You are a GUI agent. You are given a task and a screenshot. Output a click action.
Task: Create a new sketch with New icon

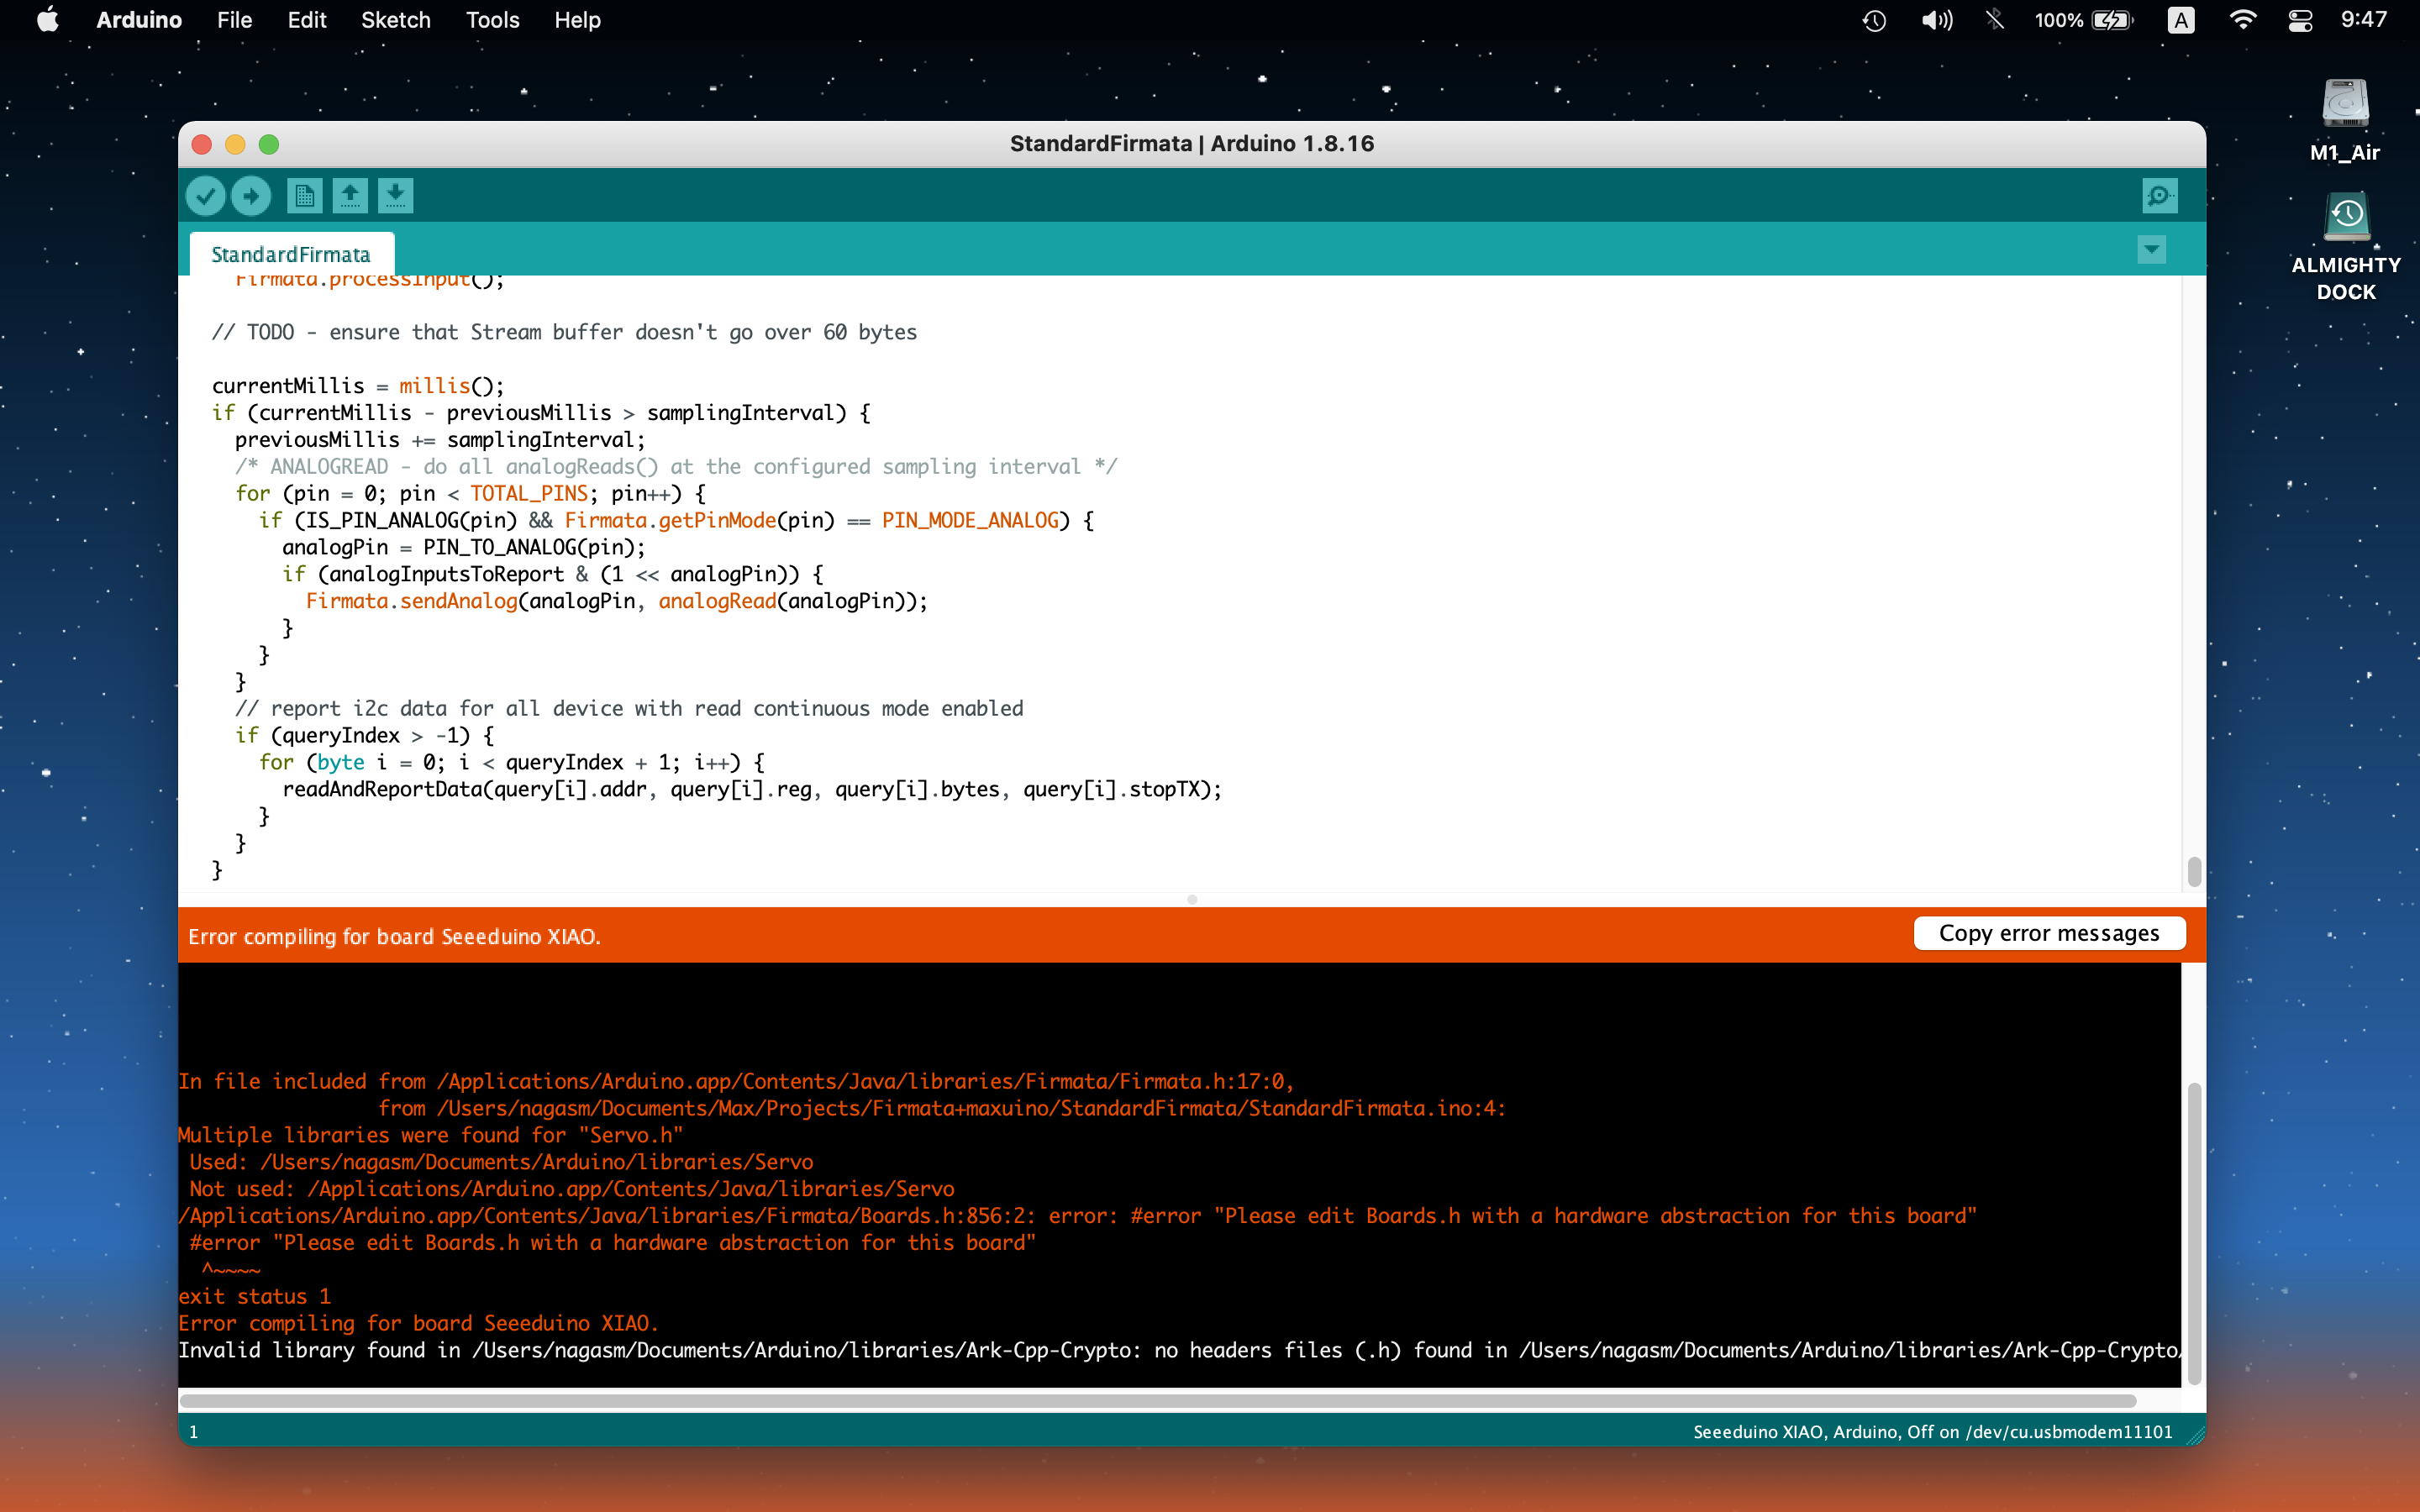(304, 195)
